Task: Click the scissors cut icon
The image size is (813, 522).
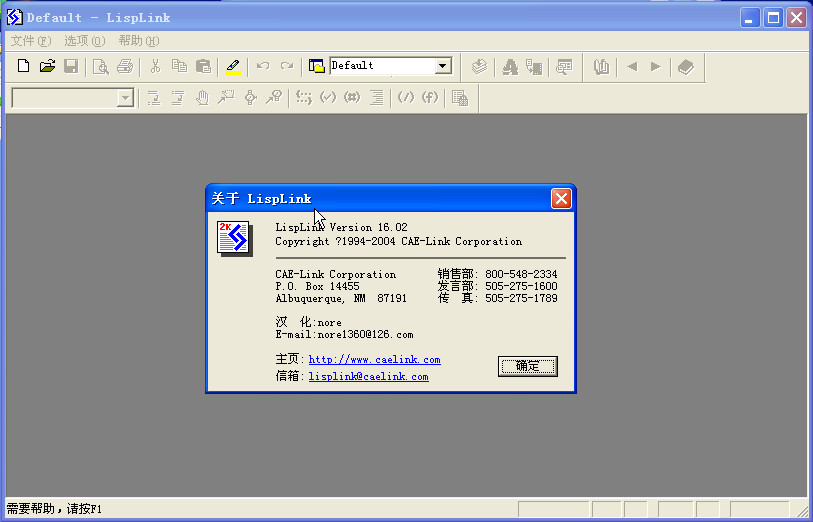Action: pos(155,66)
